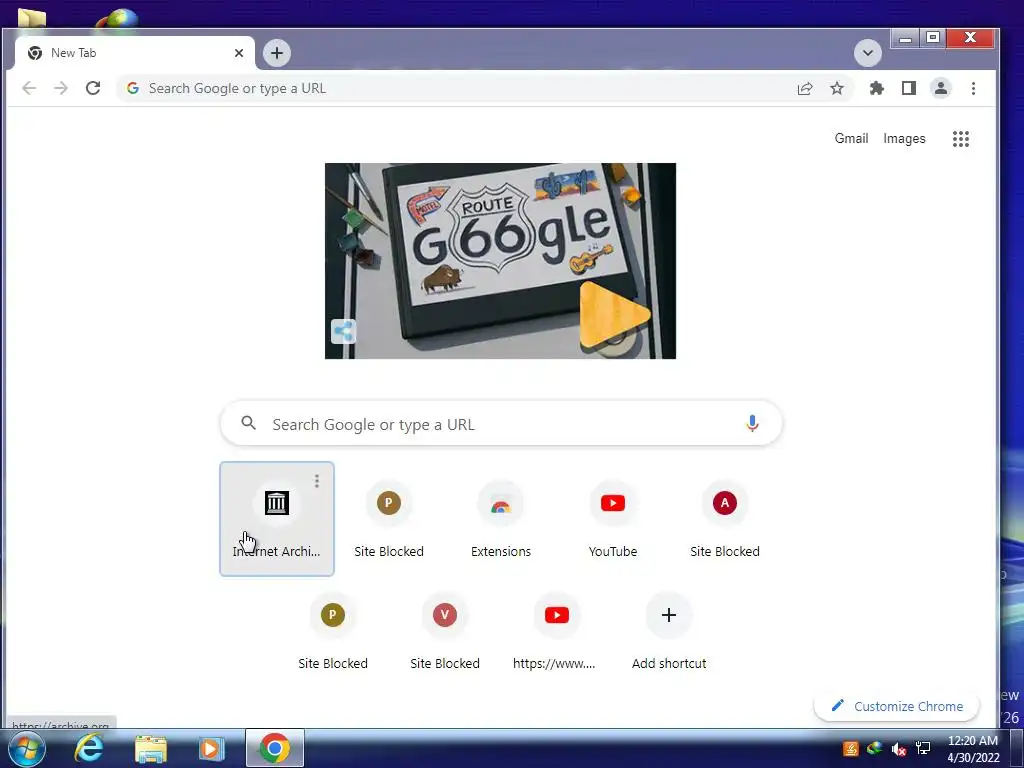Click the page search box
Image resolution: width=1024 pixels, height=768 pixels.
pyautogui.click(x=501, y=424)
